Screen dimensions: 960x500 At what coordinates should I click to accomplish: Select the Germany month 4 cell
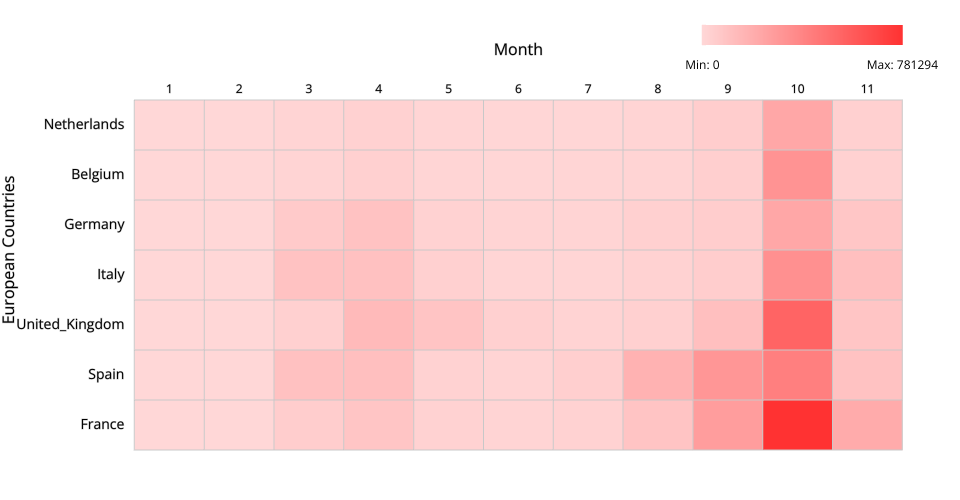[378, 225]
